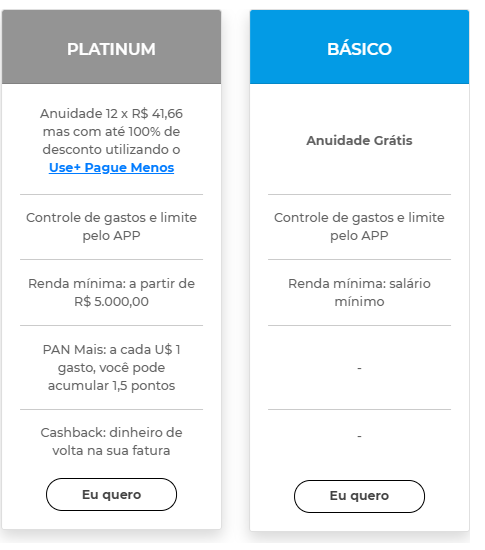Click the Platinum card's Eu quero button
485x550 pixels.
111,494
